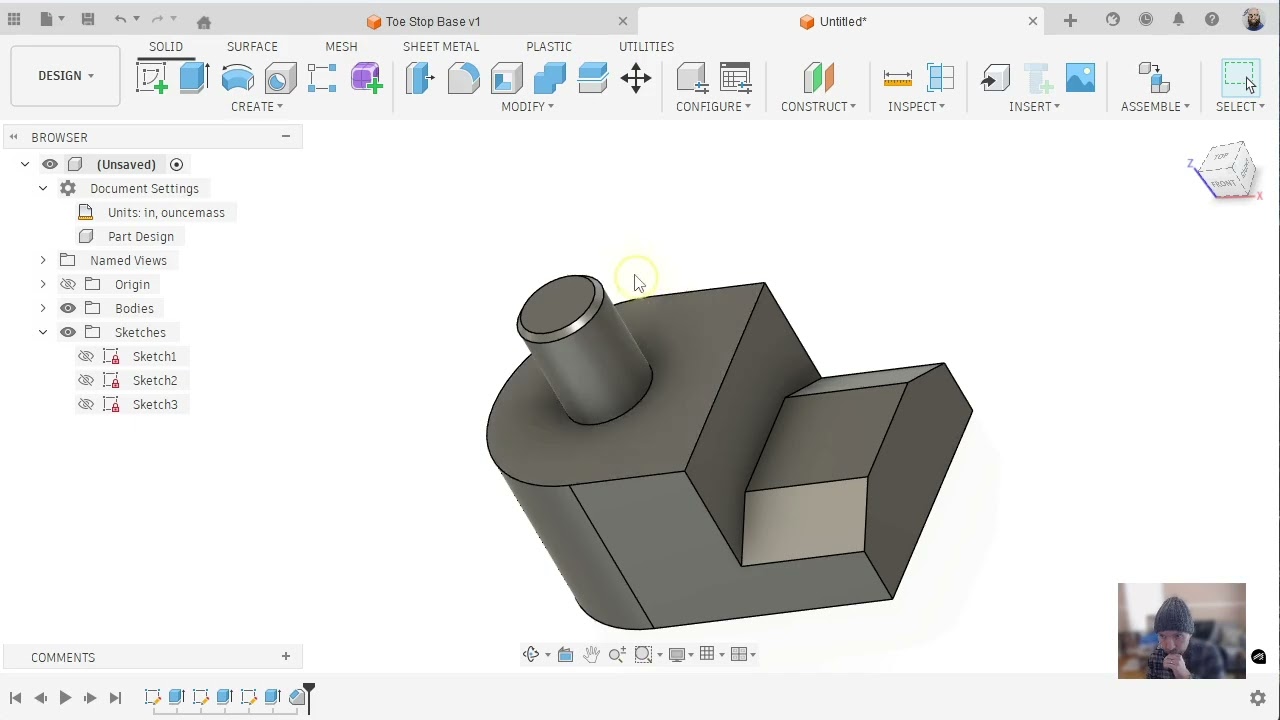Viewport: 1280px width, 720px height.
Task: Jump to timeline beginning
Action: [15, 698]
